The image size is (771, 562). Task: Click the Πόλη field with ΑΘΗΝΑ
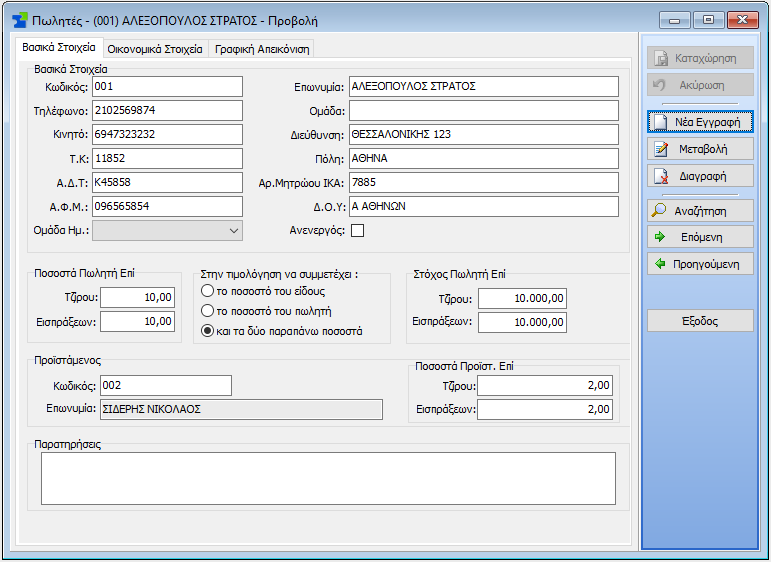pos(484,158)
